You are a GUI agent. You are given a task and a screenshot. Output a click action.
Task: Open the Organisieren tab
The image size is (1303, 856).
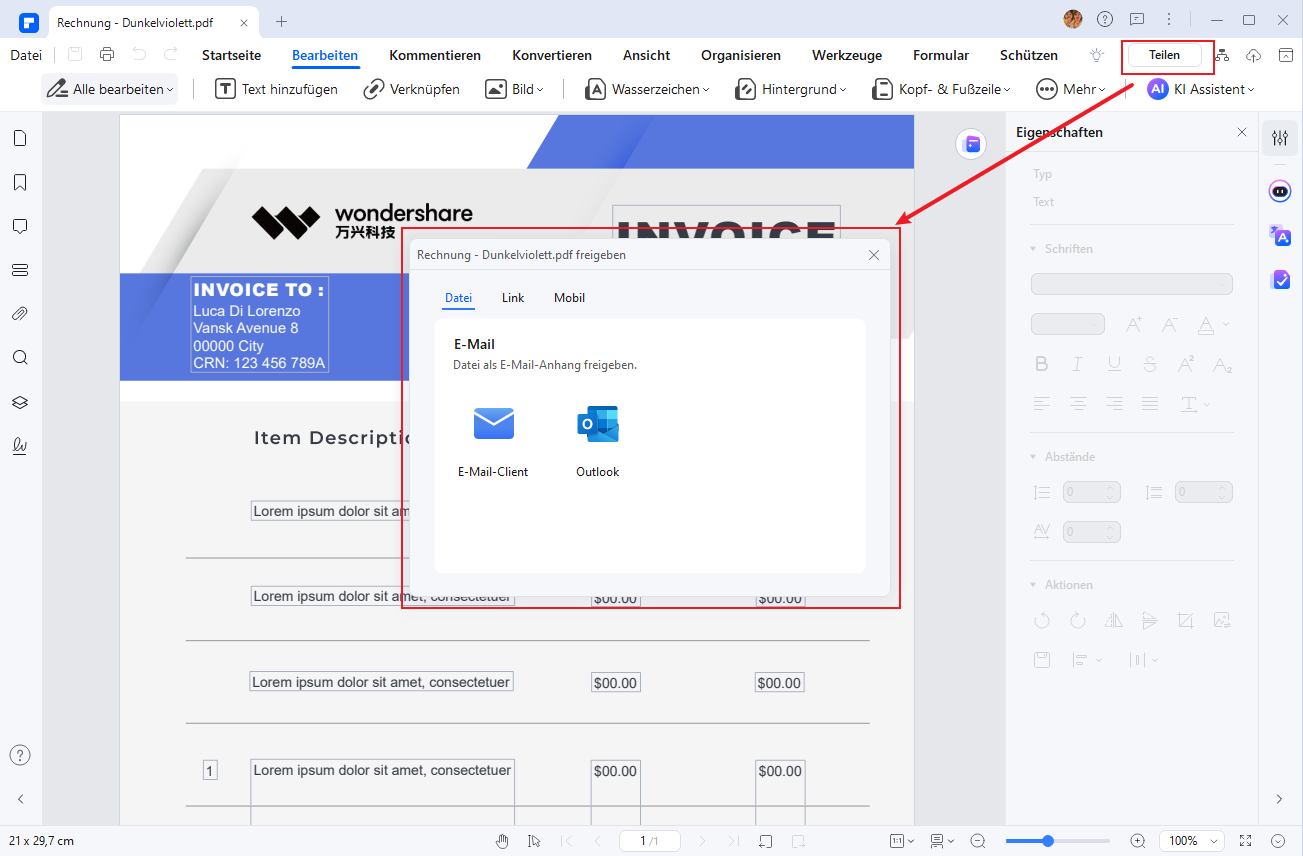[x=741, y=55]
